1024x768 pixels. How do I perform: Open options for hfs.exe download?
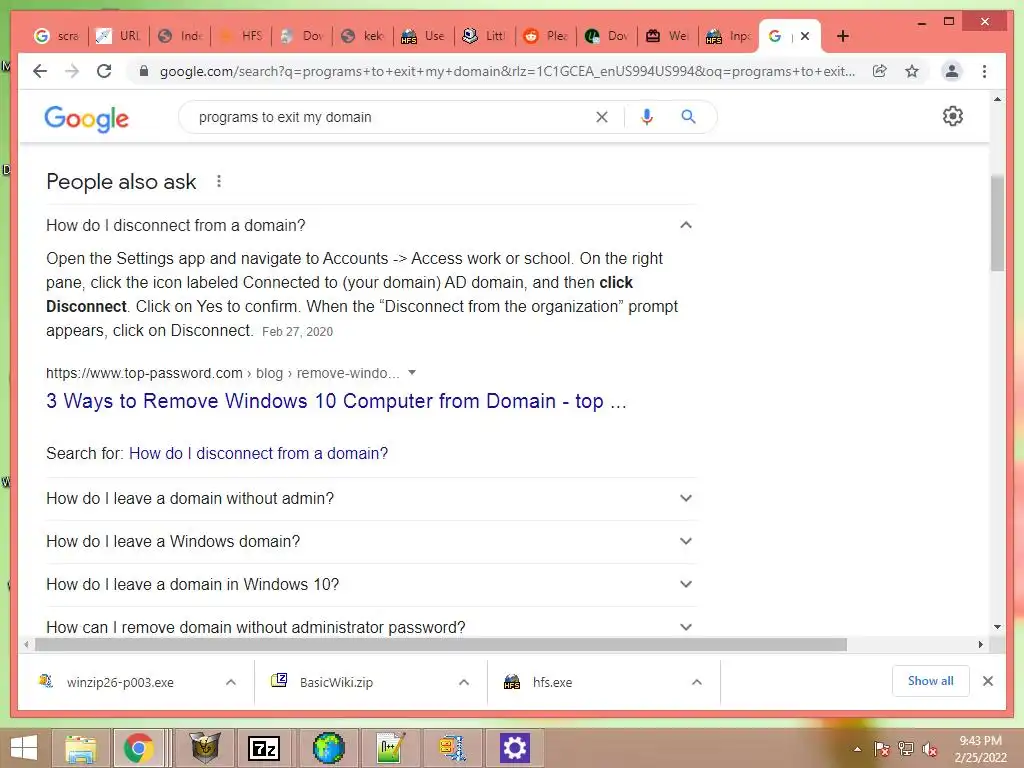tap(697, 682)
